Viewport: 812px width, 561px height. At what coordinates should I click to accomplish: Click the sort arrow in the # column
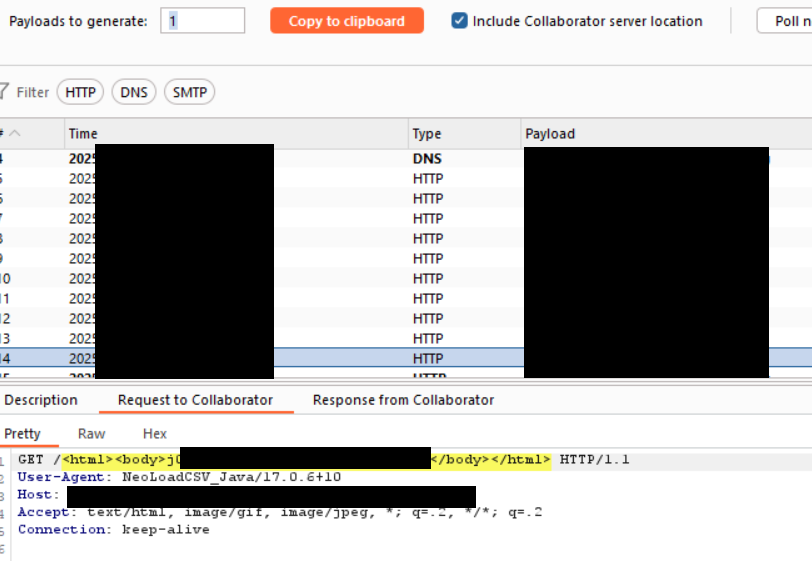tap(15, 133)
